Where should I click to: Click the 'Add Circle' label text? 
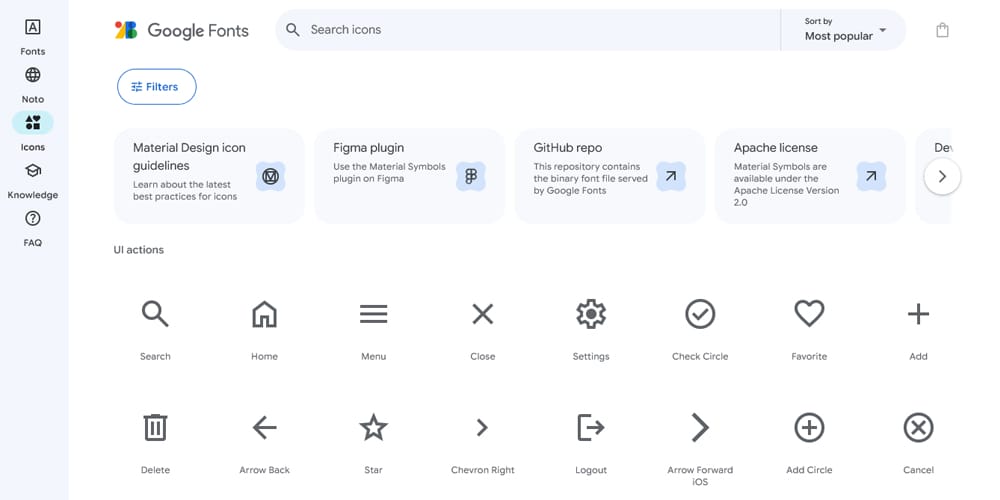pos(809,470)
